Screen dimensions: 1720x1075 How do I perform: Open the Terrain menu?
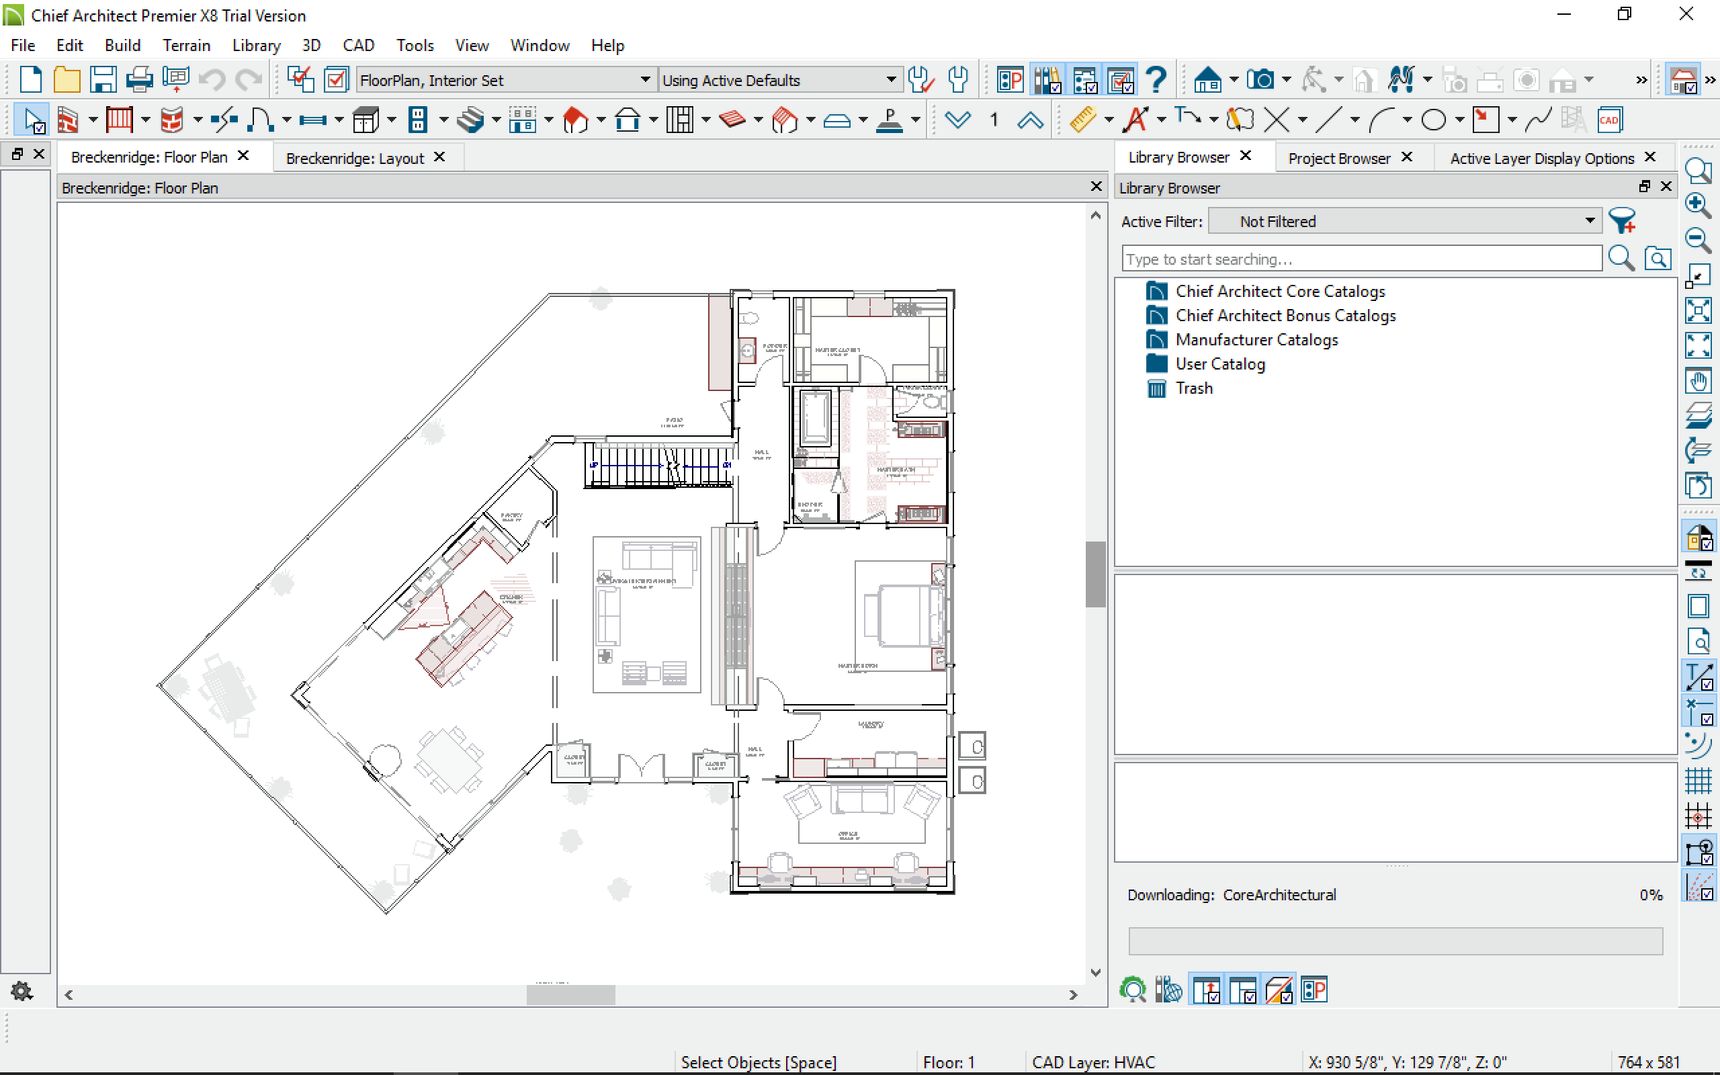click(x=187, y=45)
